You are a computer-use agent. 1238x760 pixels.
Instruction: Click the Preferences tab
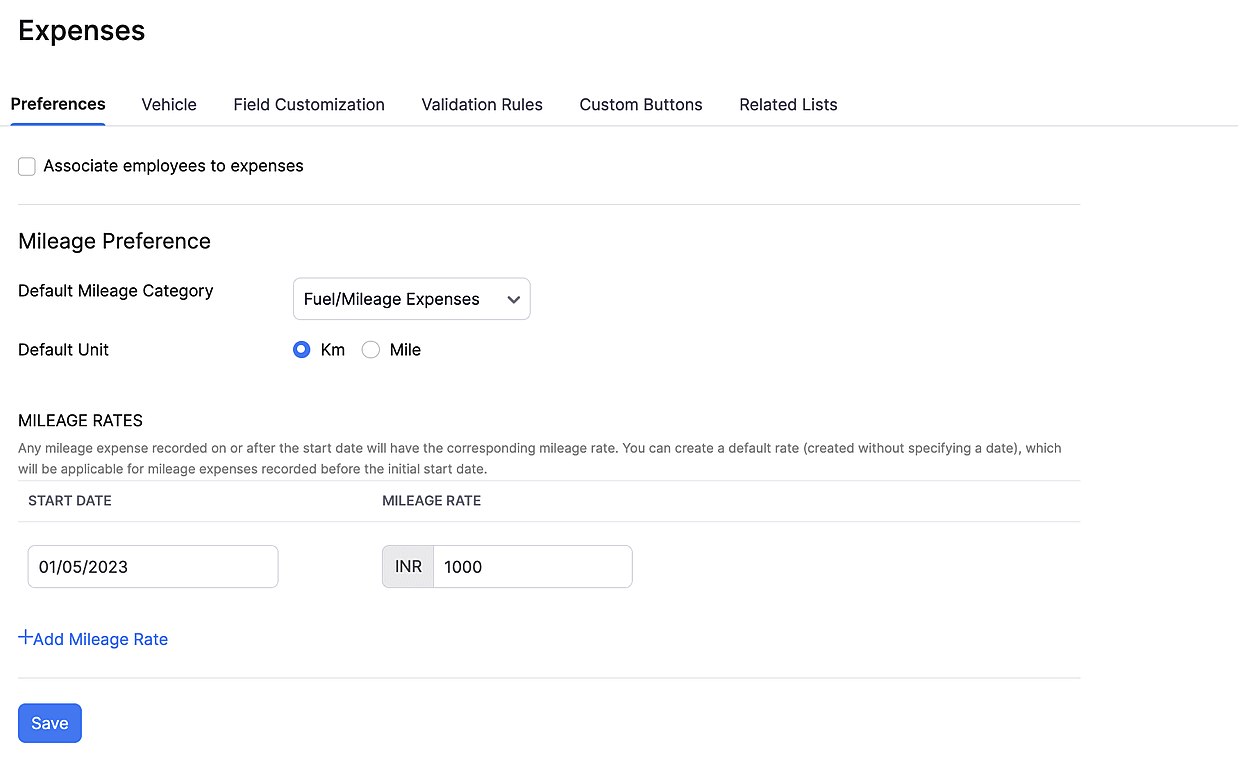[58, 104]
